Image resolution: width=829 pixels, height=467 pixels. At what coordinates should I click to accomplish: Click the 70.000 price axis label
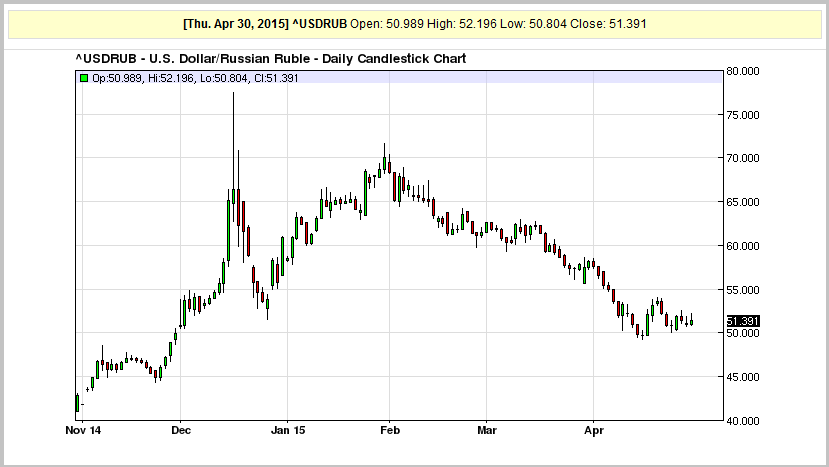pyautogui.click(x=743, y=158)
